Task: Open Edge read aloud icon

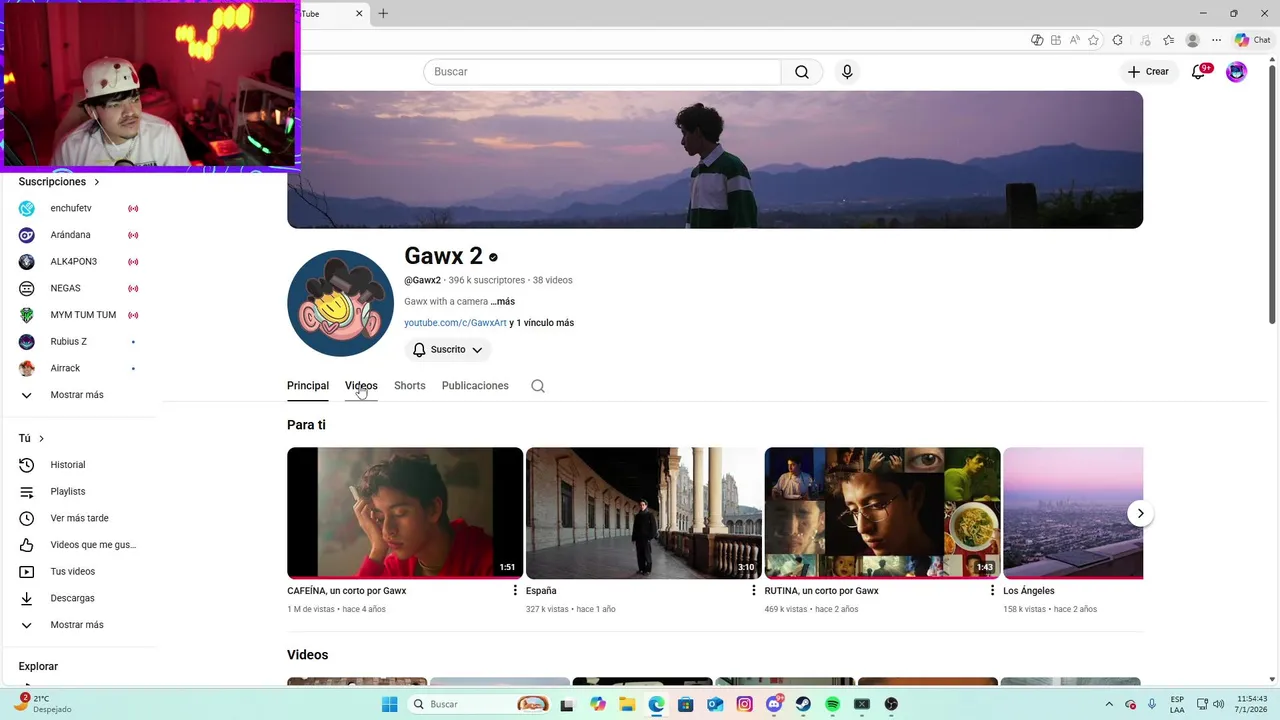Action: pyautogui.click(x=1074, y=40)
